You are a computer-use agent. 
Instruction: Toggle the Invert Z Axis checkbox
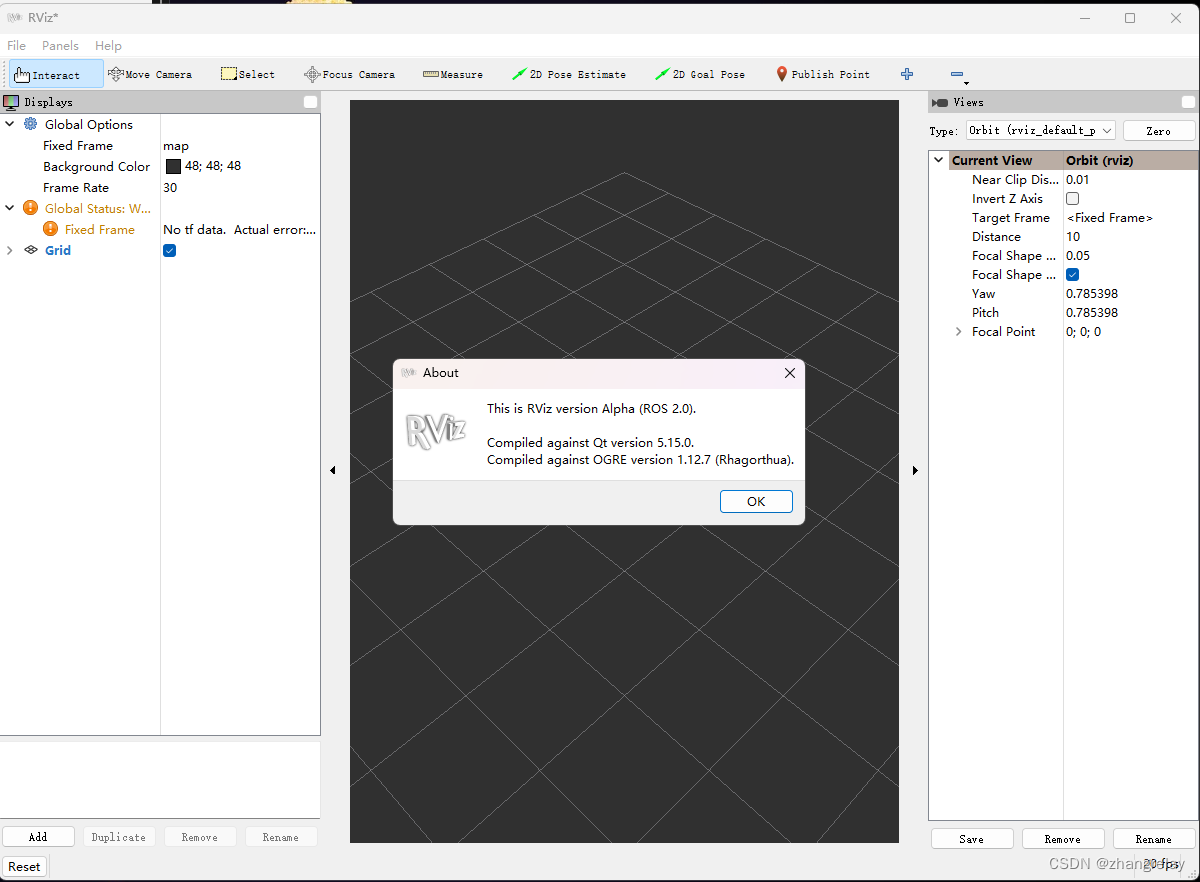(1073, 198)
